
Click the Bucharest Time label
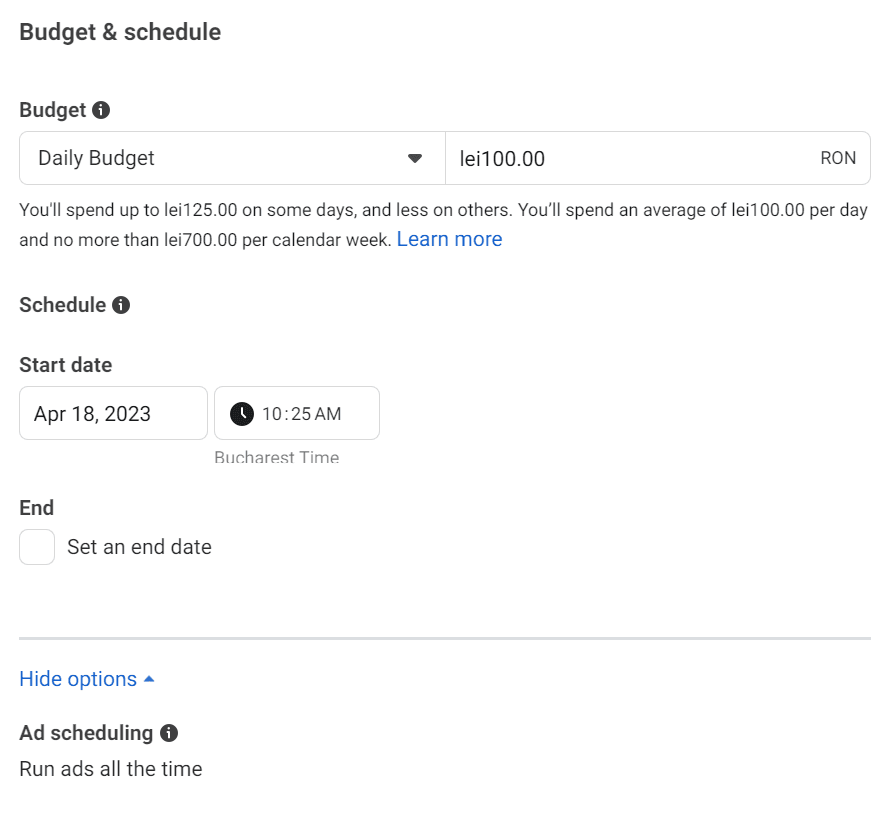277,457
